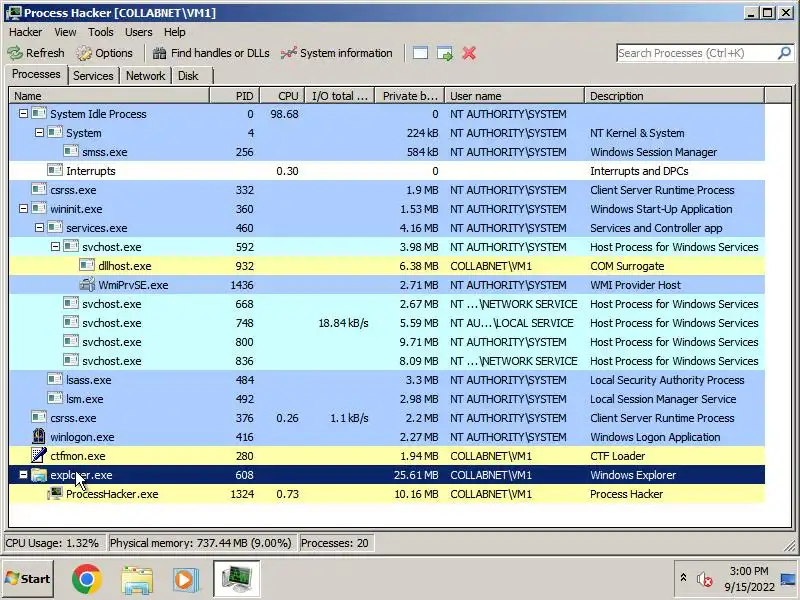This screenshot has width=800, height=600.
Task: Select the svchost.exe row with PID 800
Action: [387, 341]
